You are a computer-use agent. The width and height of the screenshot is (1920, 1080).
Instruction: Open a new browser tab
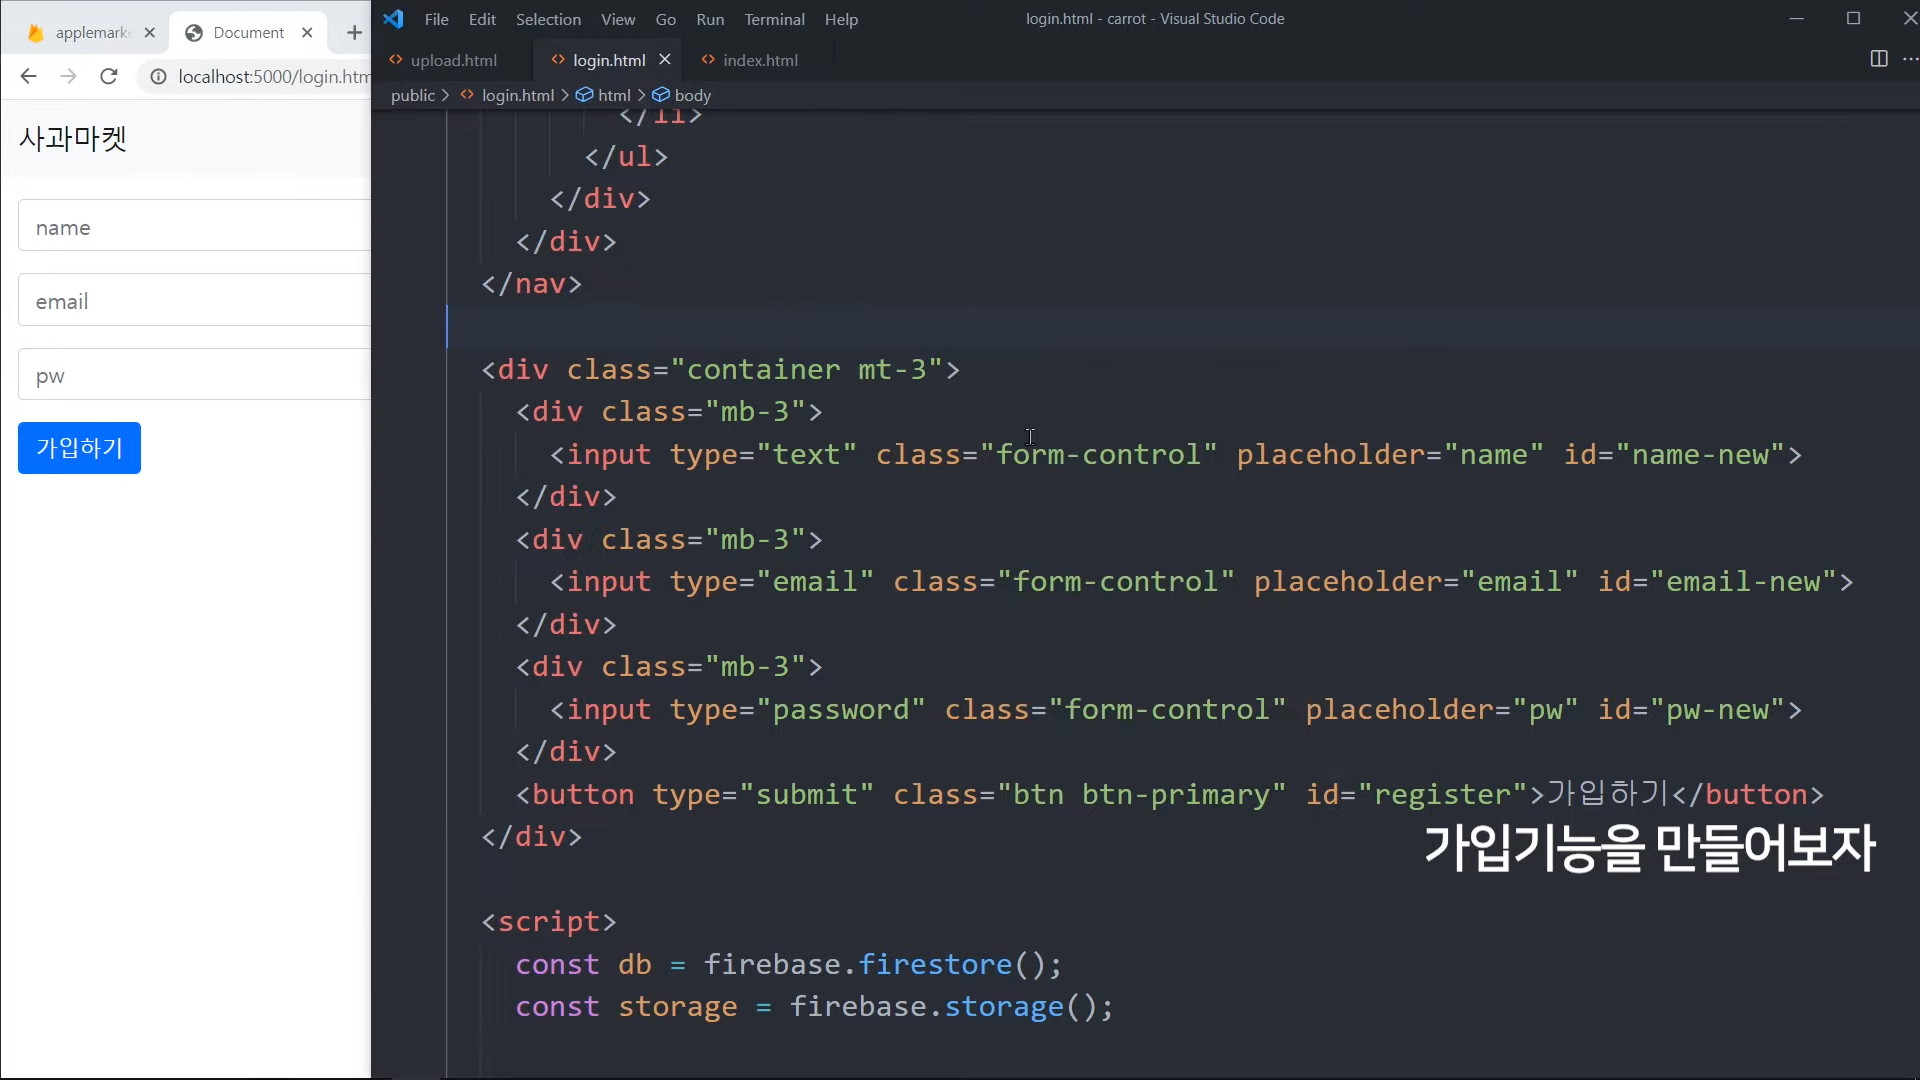click(354, 33)
